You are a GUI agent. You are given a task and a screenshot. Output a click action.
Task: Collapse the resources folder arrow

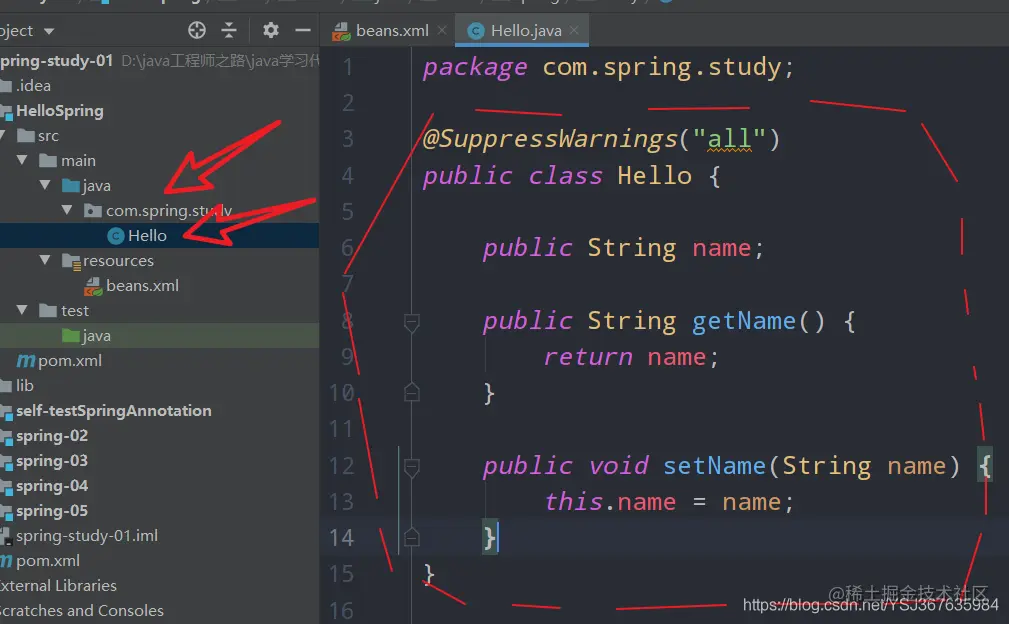click(x=44, y=260)
